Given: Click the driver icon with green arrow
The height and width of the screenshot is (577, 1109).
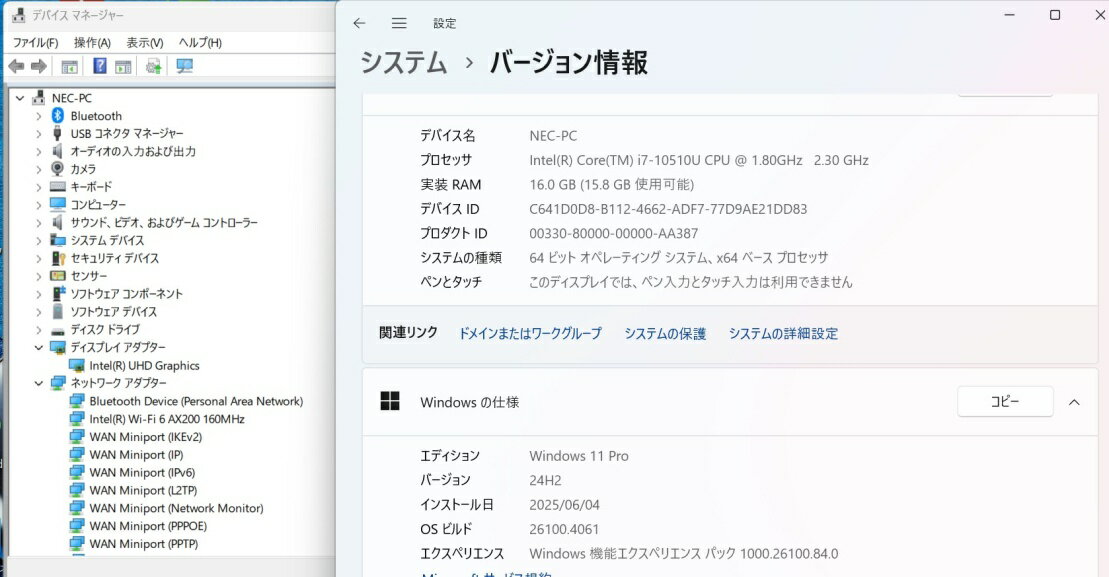Looking at the screenshot, I should pyautogui.click(x=153, y=66).
